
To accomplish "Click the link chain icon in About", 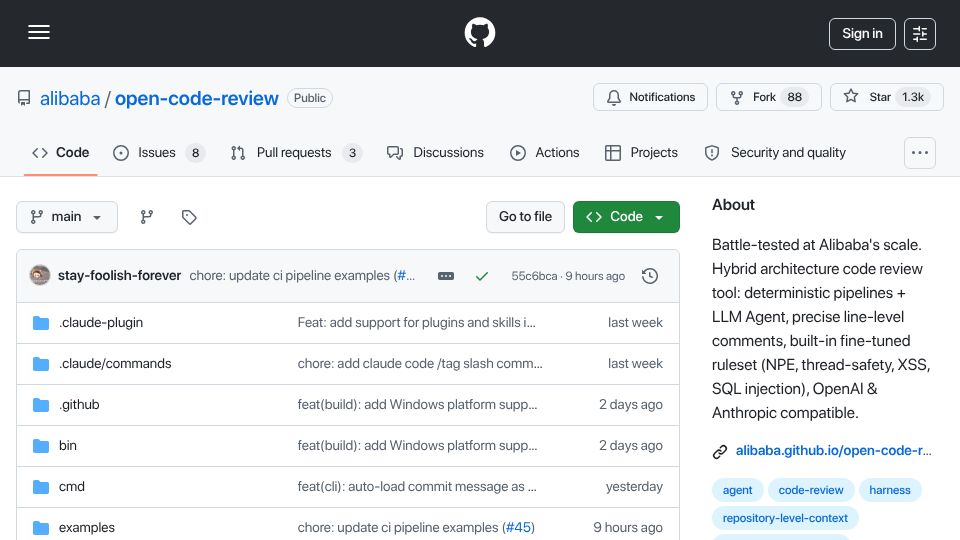I will [x=720, y=452].
